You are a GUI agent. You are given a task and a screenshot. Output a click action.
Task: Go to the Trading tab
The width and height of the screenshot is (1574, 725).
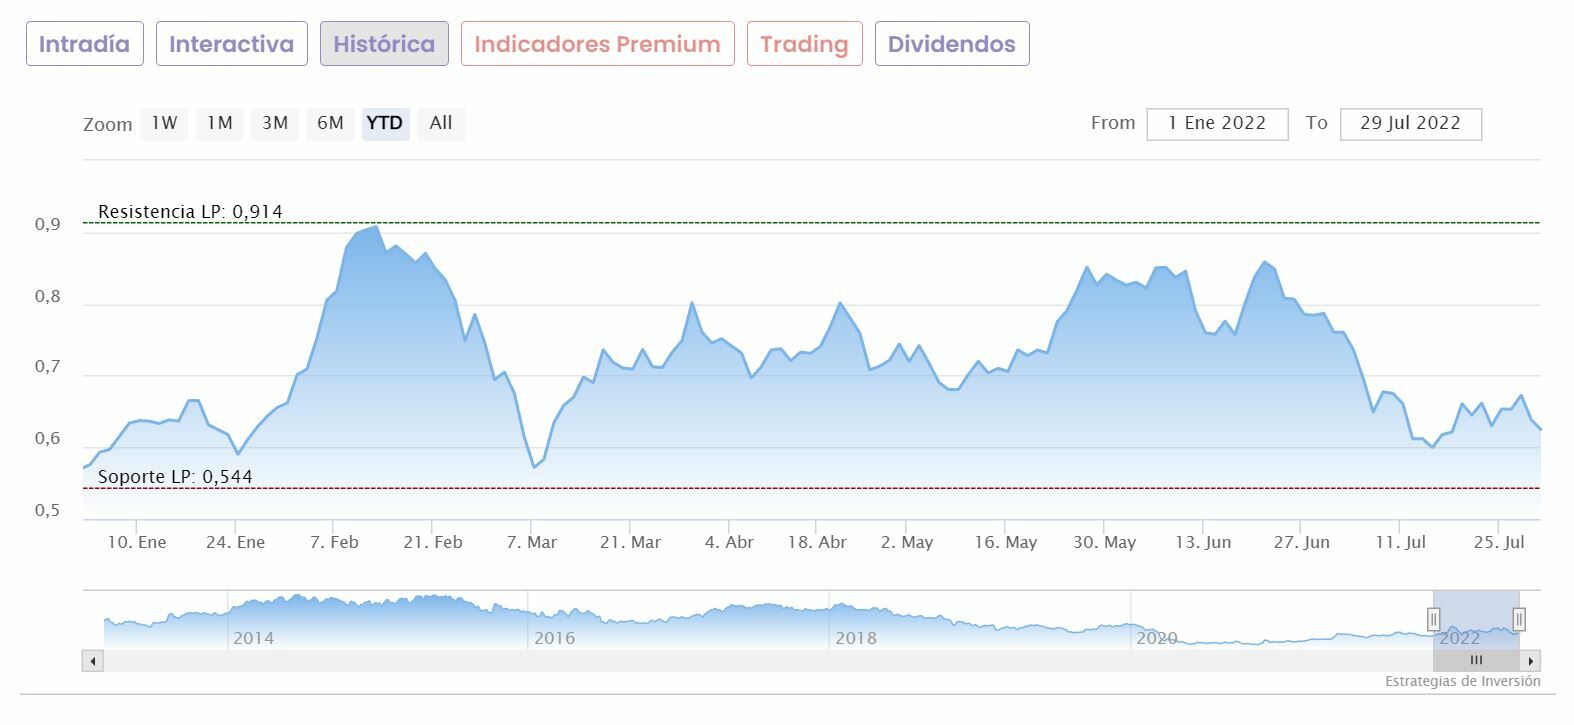coord(804,44)
